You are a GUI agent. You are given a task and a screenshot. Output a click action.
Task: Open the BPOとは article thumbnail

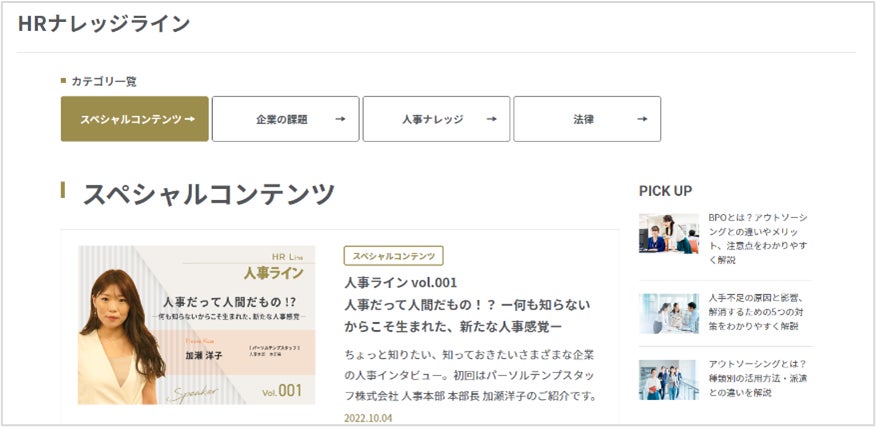click(x=668, y=233)
